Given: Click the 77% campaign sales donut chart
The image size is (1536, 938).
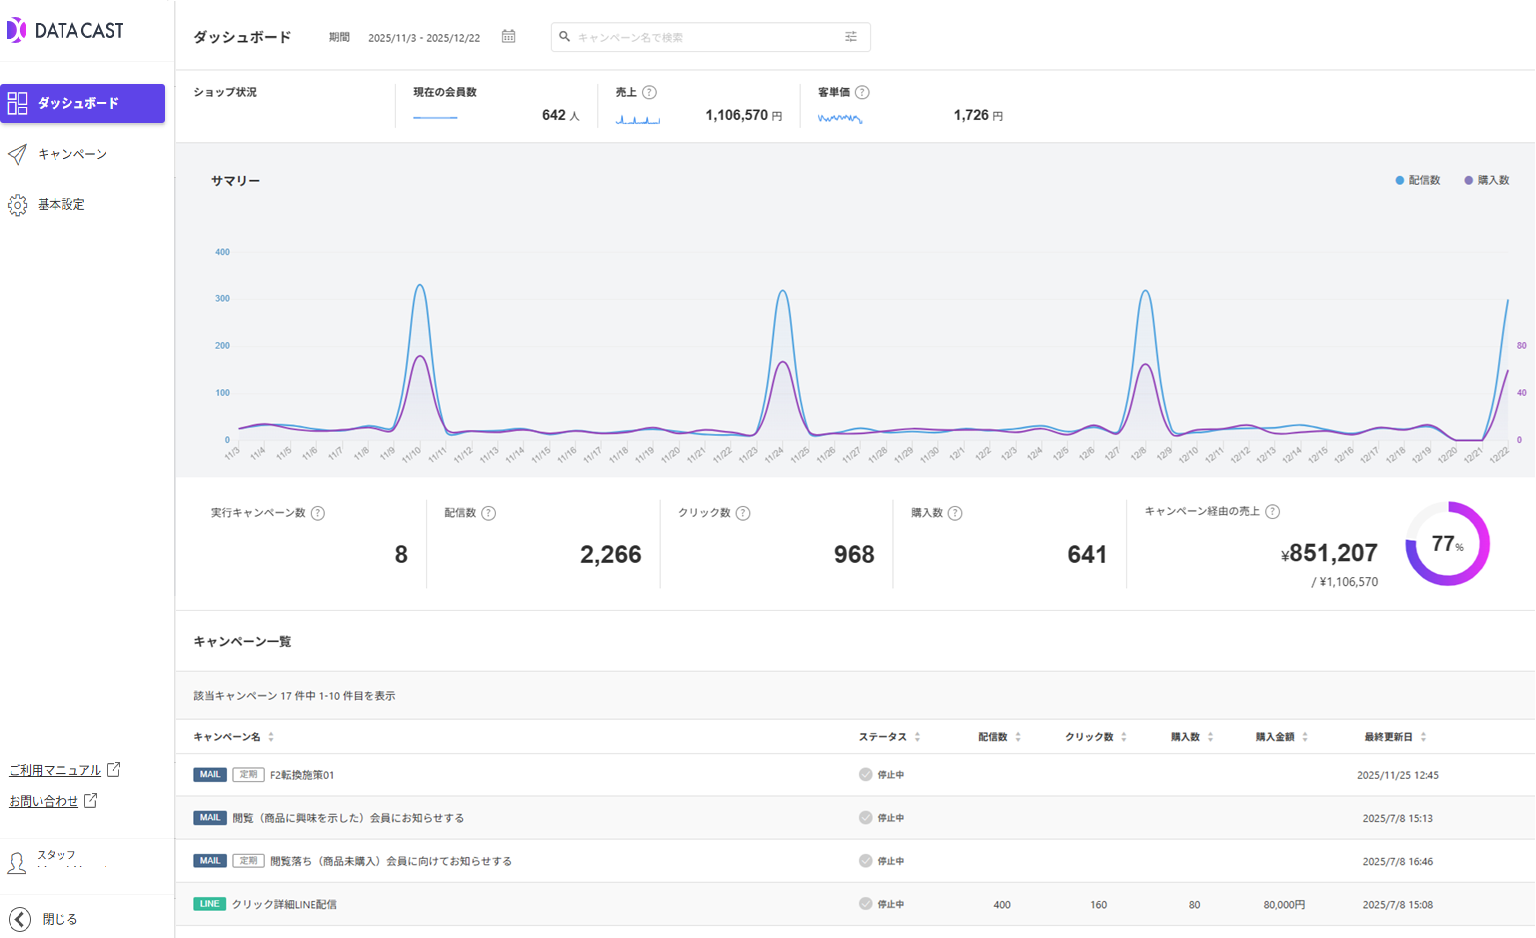Looking at the screenshot, I should click(1447, 544).
